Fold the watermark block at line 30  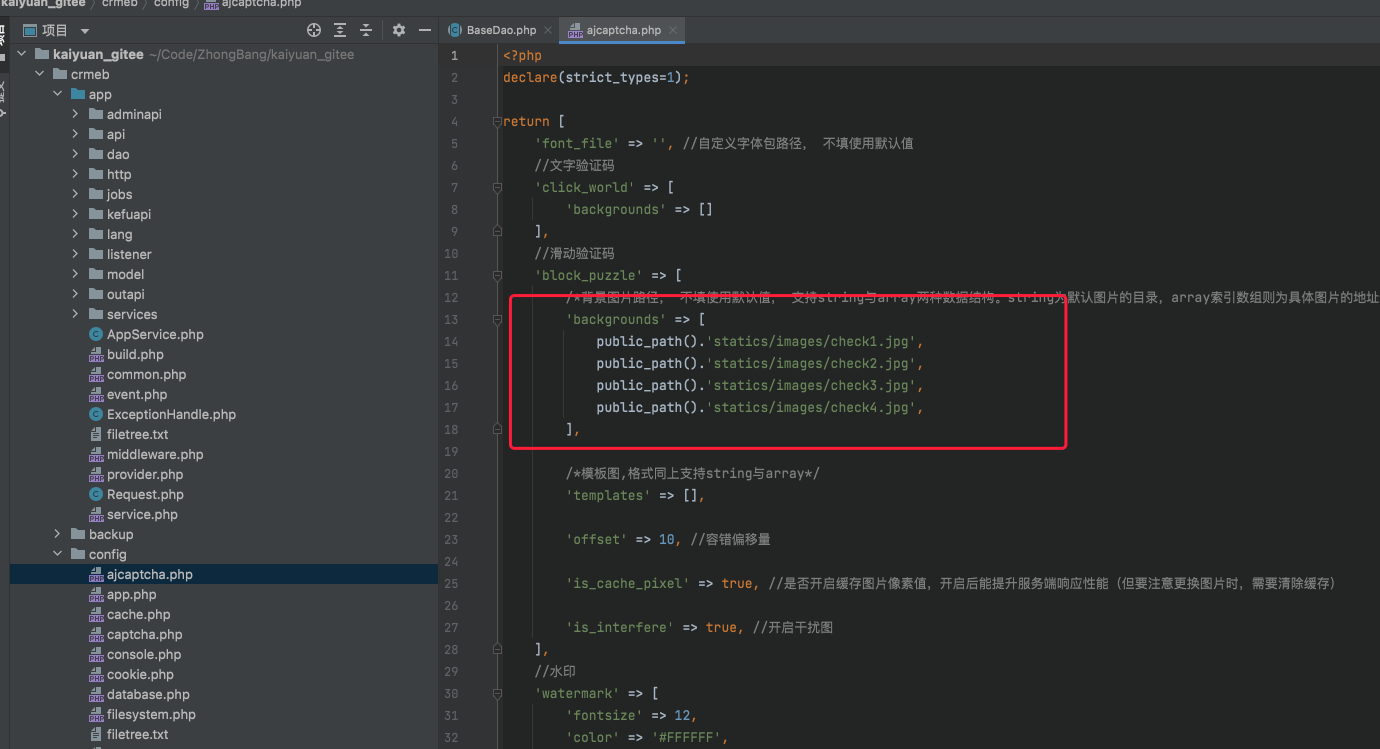(x=495, y=694)
